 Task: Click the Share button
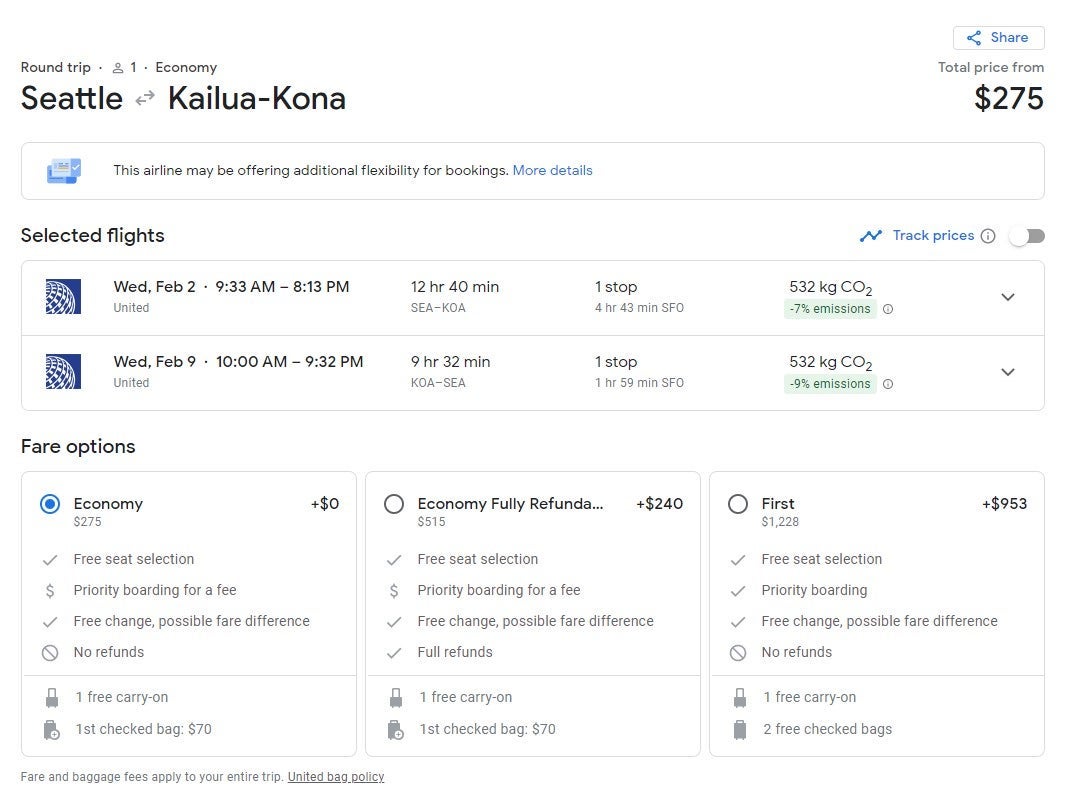tap(998, 38)
